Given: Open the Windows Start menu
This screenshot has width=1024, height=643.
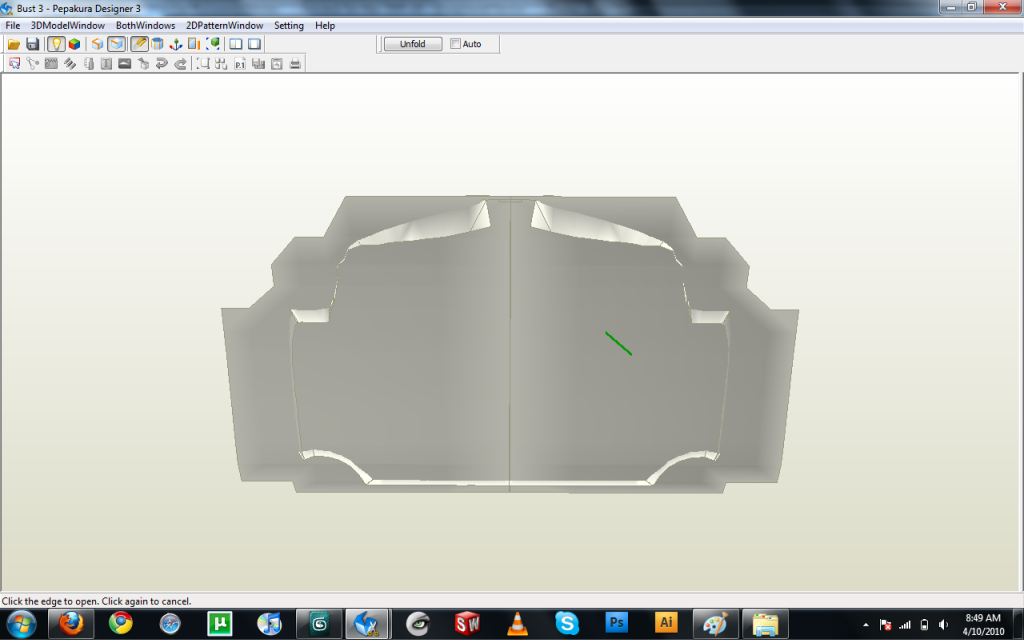Looking at the screenshot, I should tap(21, 625).
